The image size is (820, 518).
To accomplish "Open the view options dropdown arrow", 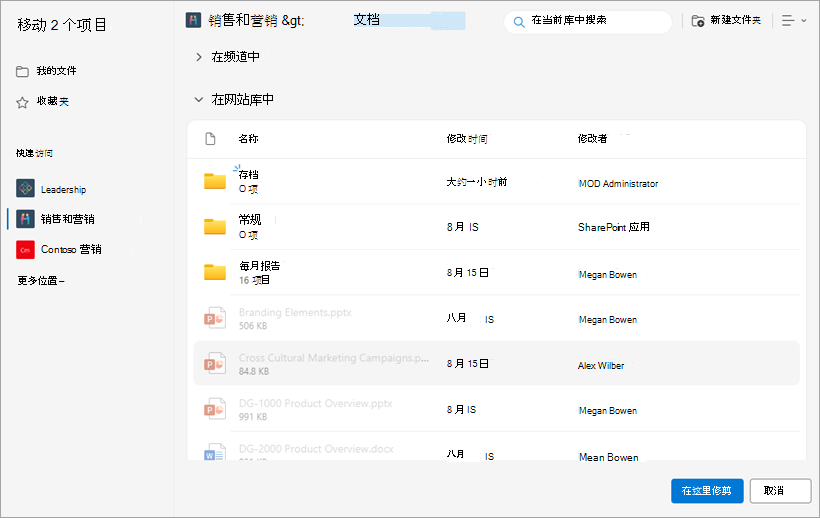I will coord(804,21).
